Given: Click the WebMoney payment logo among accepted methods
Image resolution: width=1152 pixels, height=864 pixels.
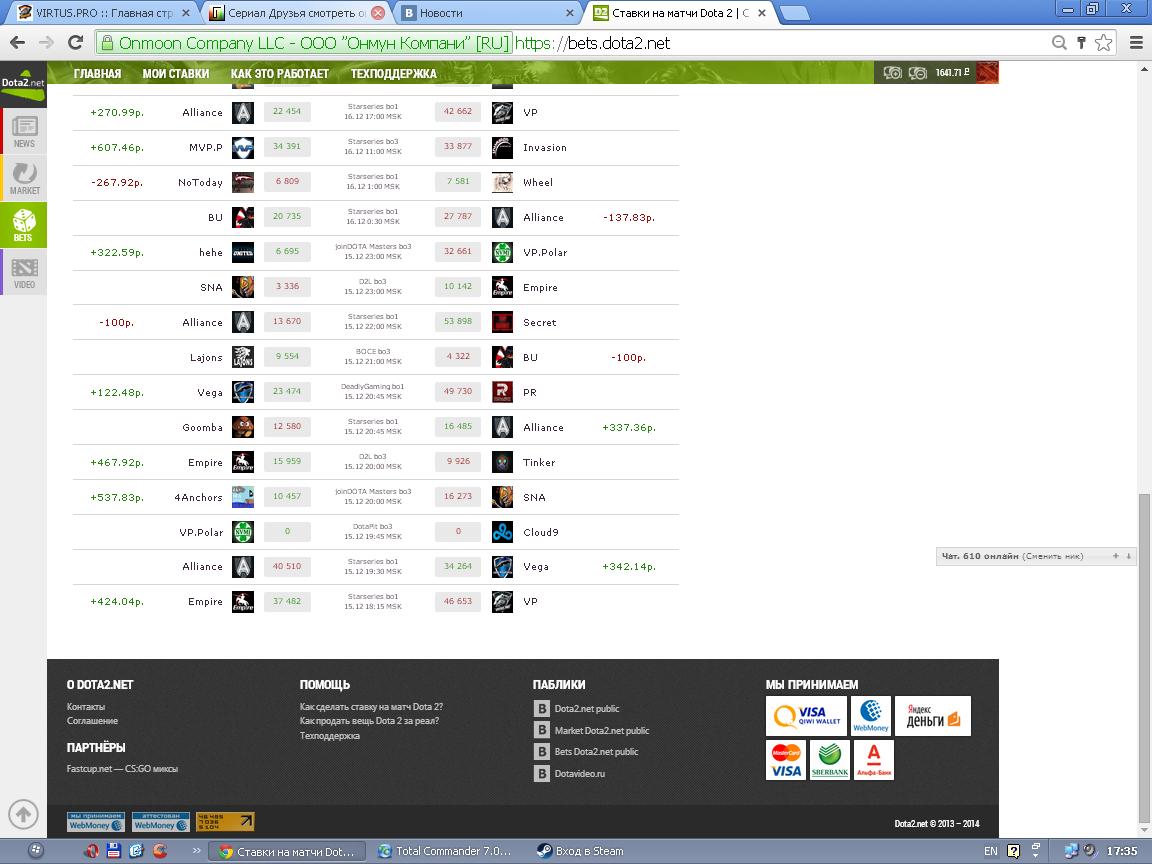Looking at the screenshot, I should coord(871,716).
